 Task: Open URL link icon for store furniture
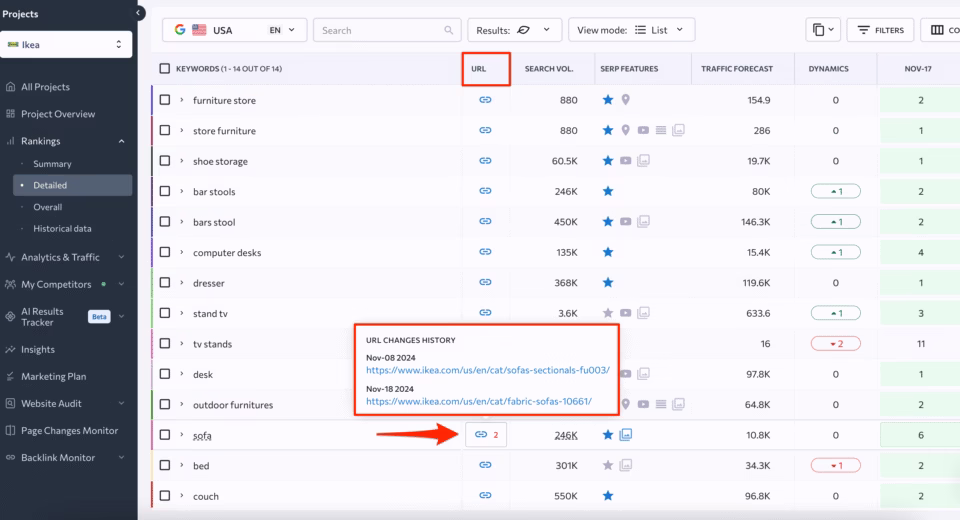click(485, 130)
